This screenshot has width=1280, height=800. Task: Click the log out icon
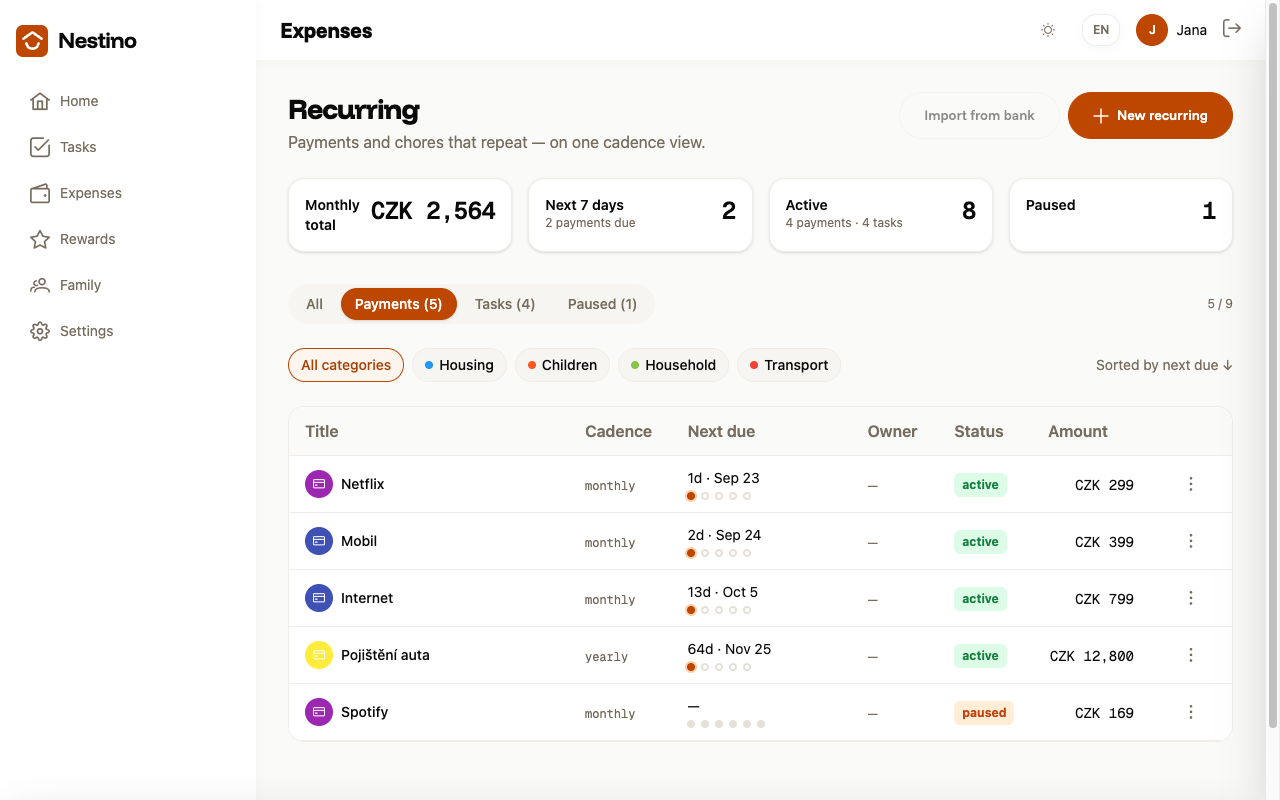(x=1232, y=29)
